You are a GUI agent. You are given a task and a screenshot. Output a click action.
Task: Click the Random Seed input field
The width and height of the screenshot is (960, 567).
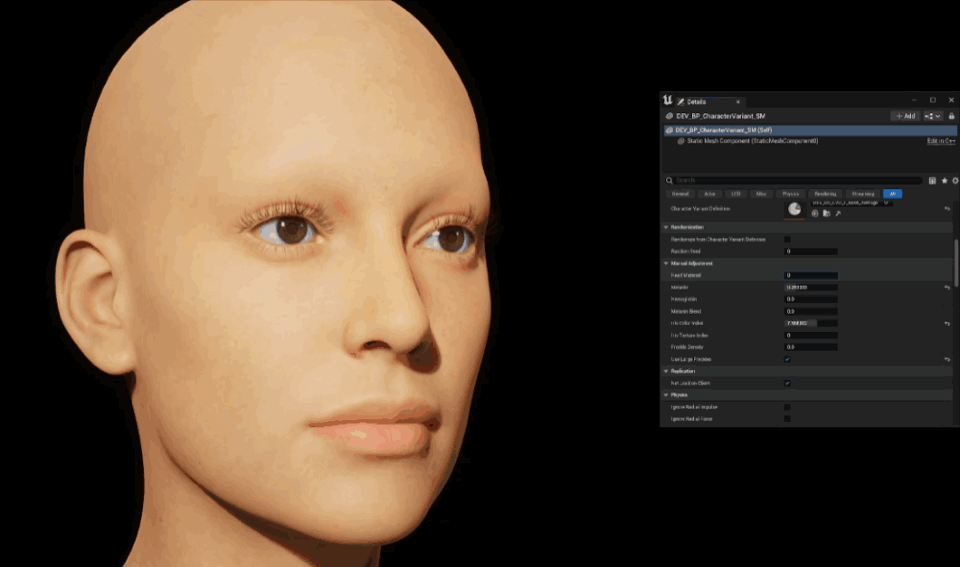tap(811, 252)
